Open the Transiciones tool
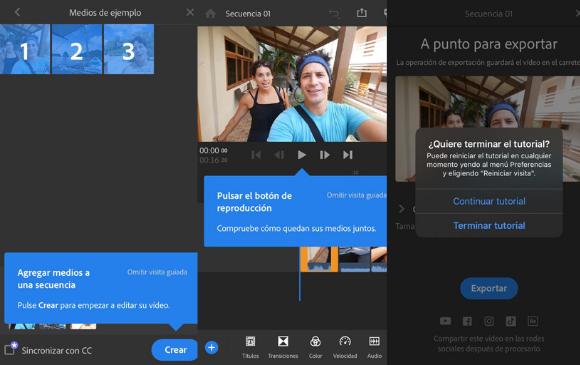Screen dimensions: 580x365 point(283,347)
